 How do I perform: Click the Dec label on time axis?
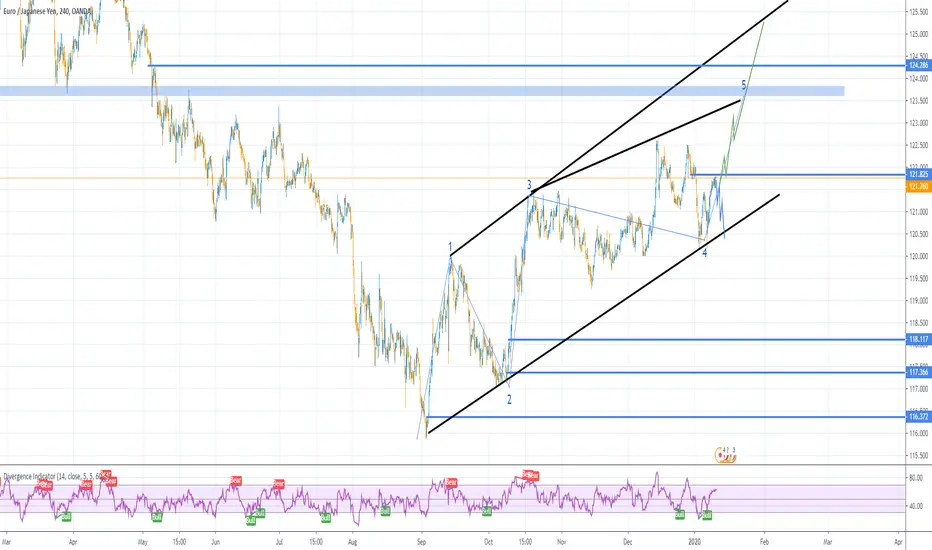(628, 542)
